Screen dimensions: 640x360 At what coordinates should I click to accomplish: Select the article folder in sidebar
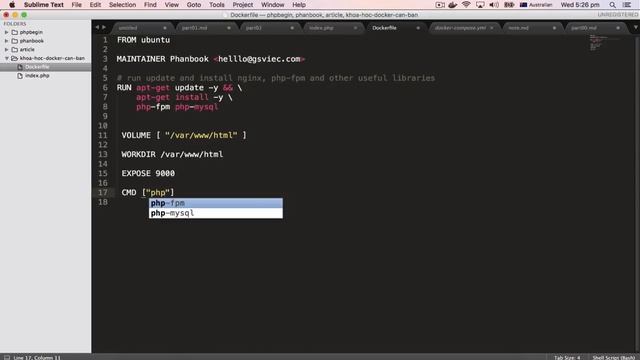click(x=27, y=49)
